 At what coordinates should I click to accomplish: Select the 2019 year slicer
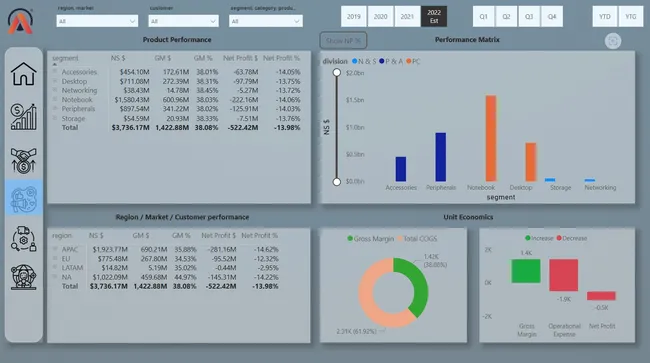coord(354,17)
